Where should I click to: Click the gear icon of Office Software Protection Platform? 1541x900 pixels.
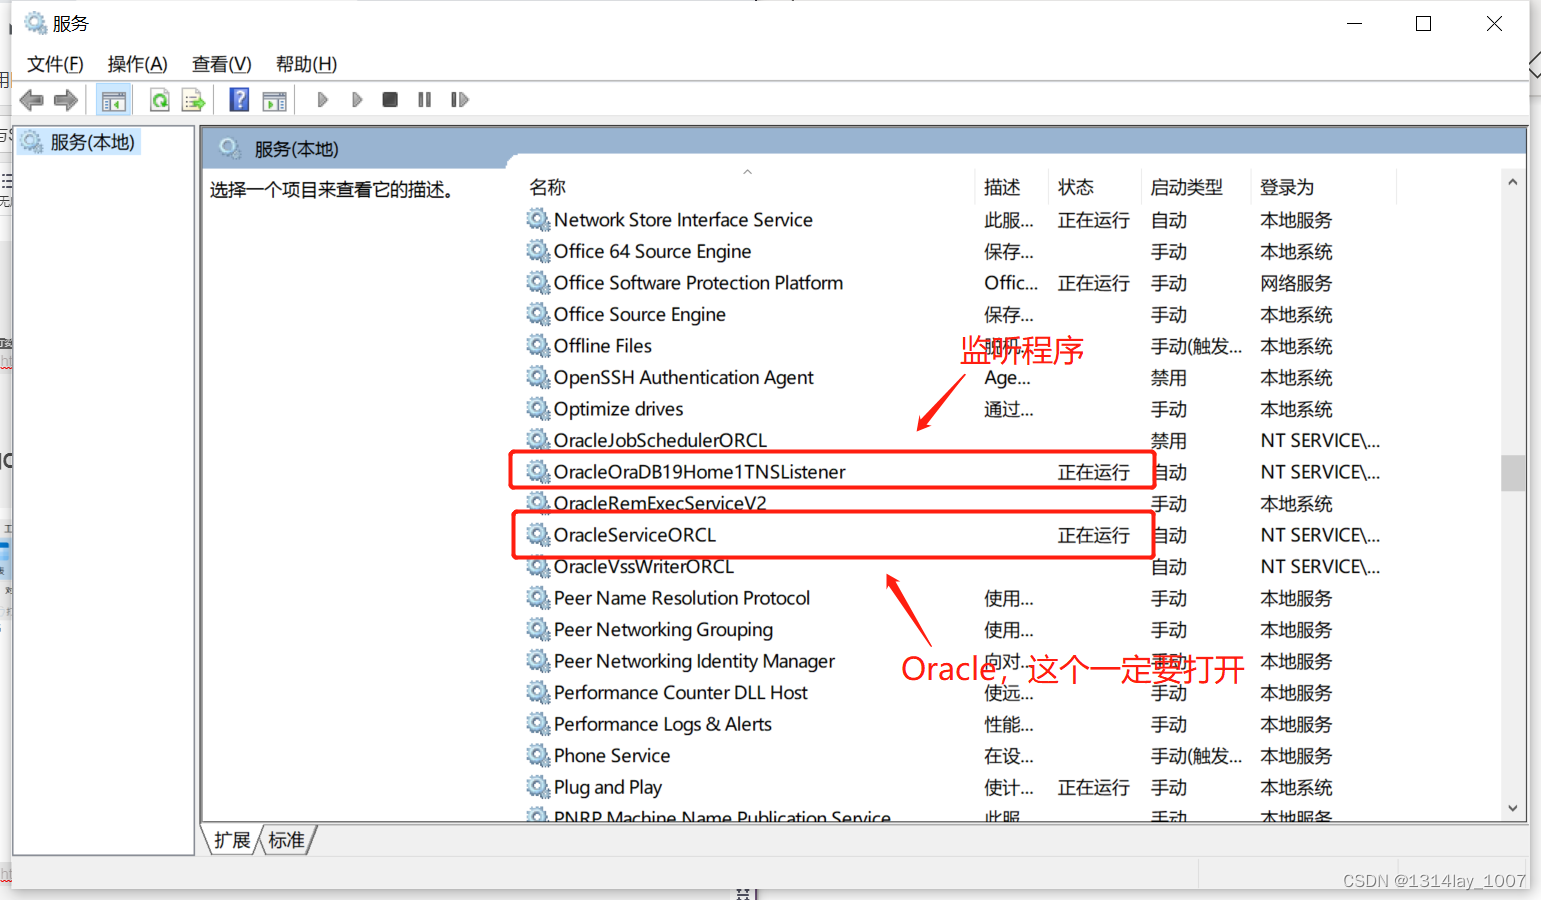[x=539, y=282]
